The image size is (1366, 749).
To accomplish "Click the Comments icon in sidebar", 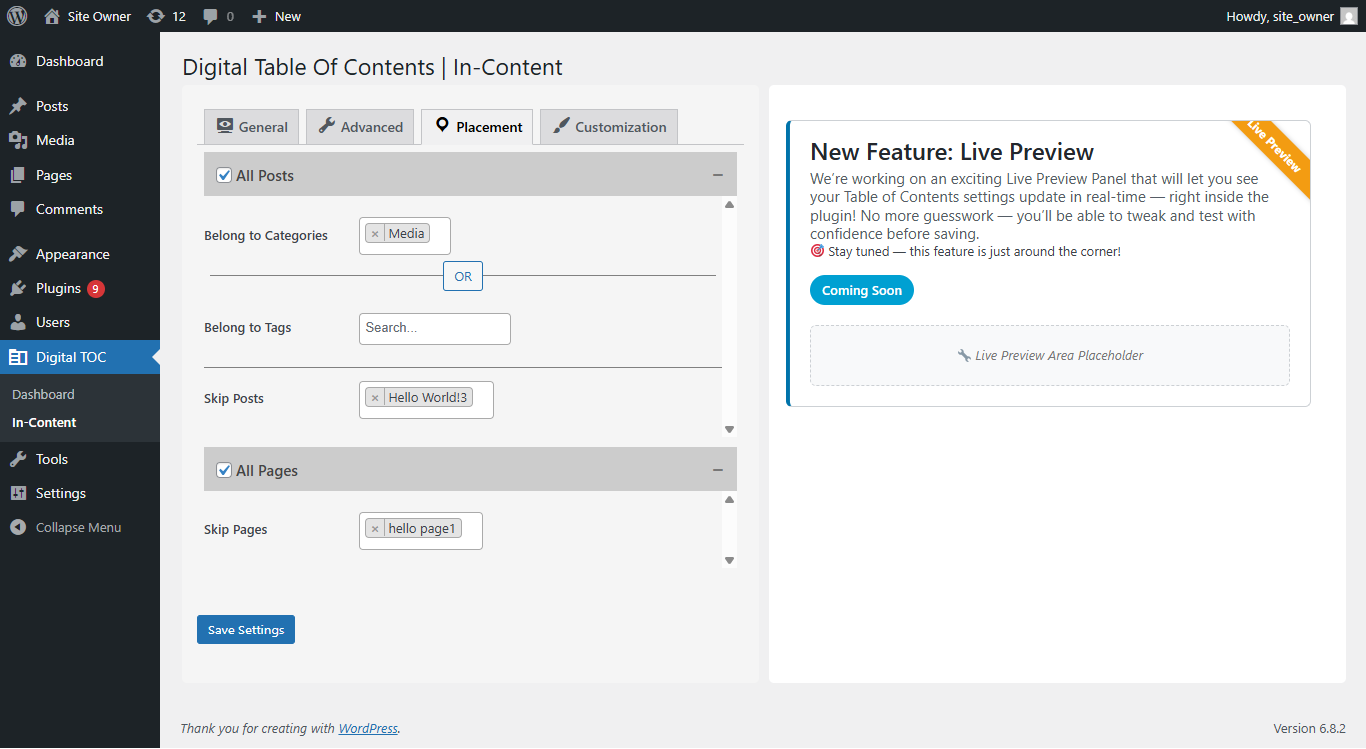I will click(18, 209).
